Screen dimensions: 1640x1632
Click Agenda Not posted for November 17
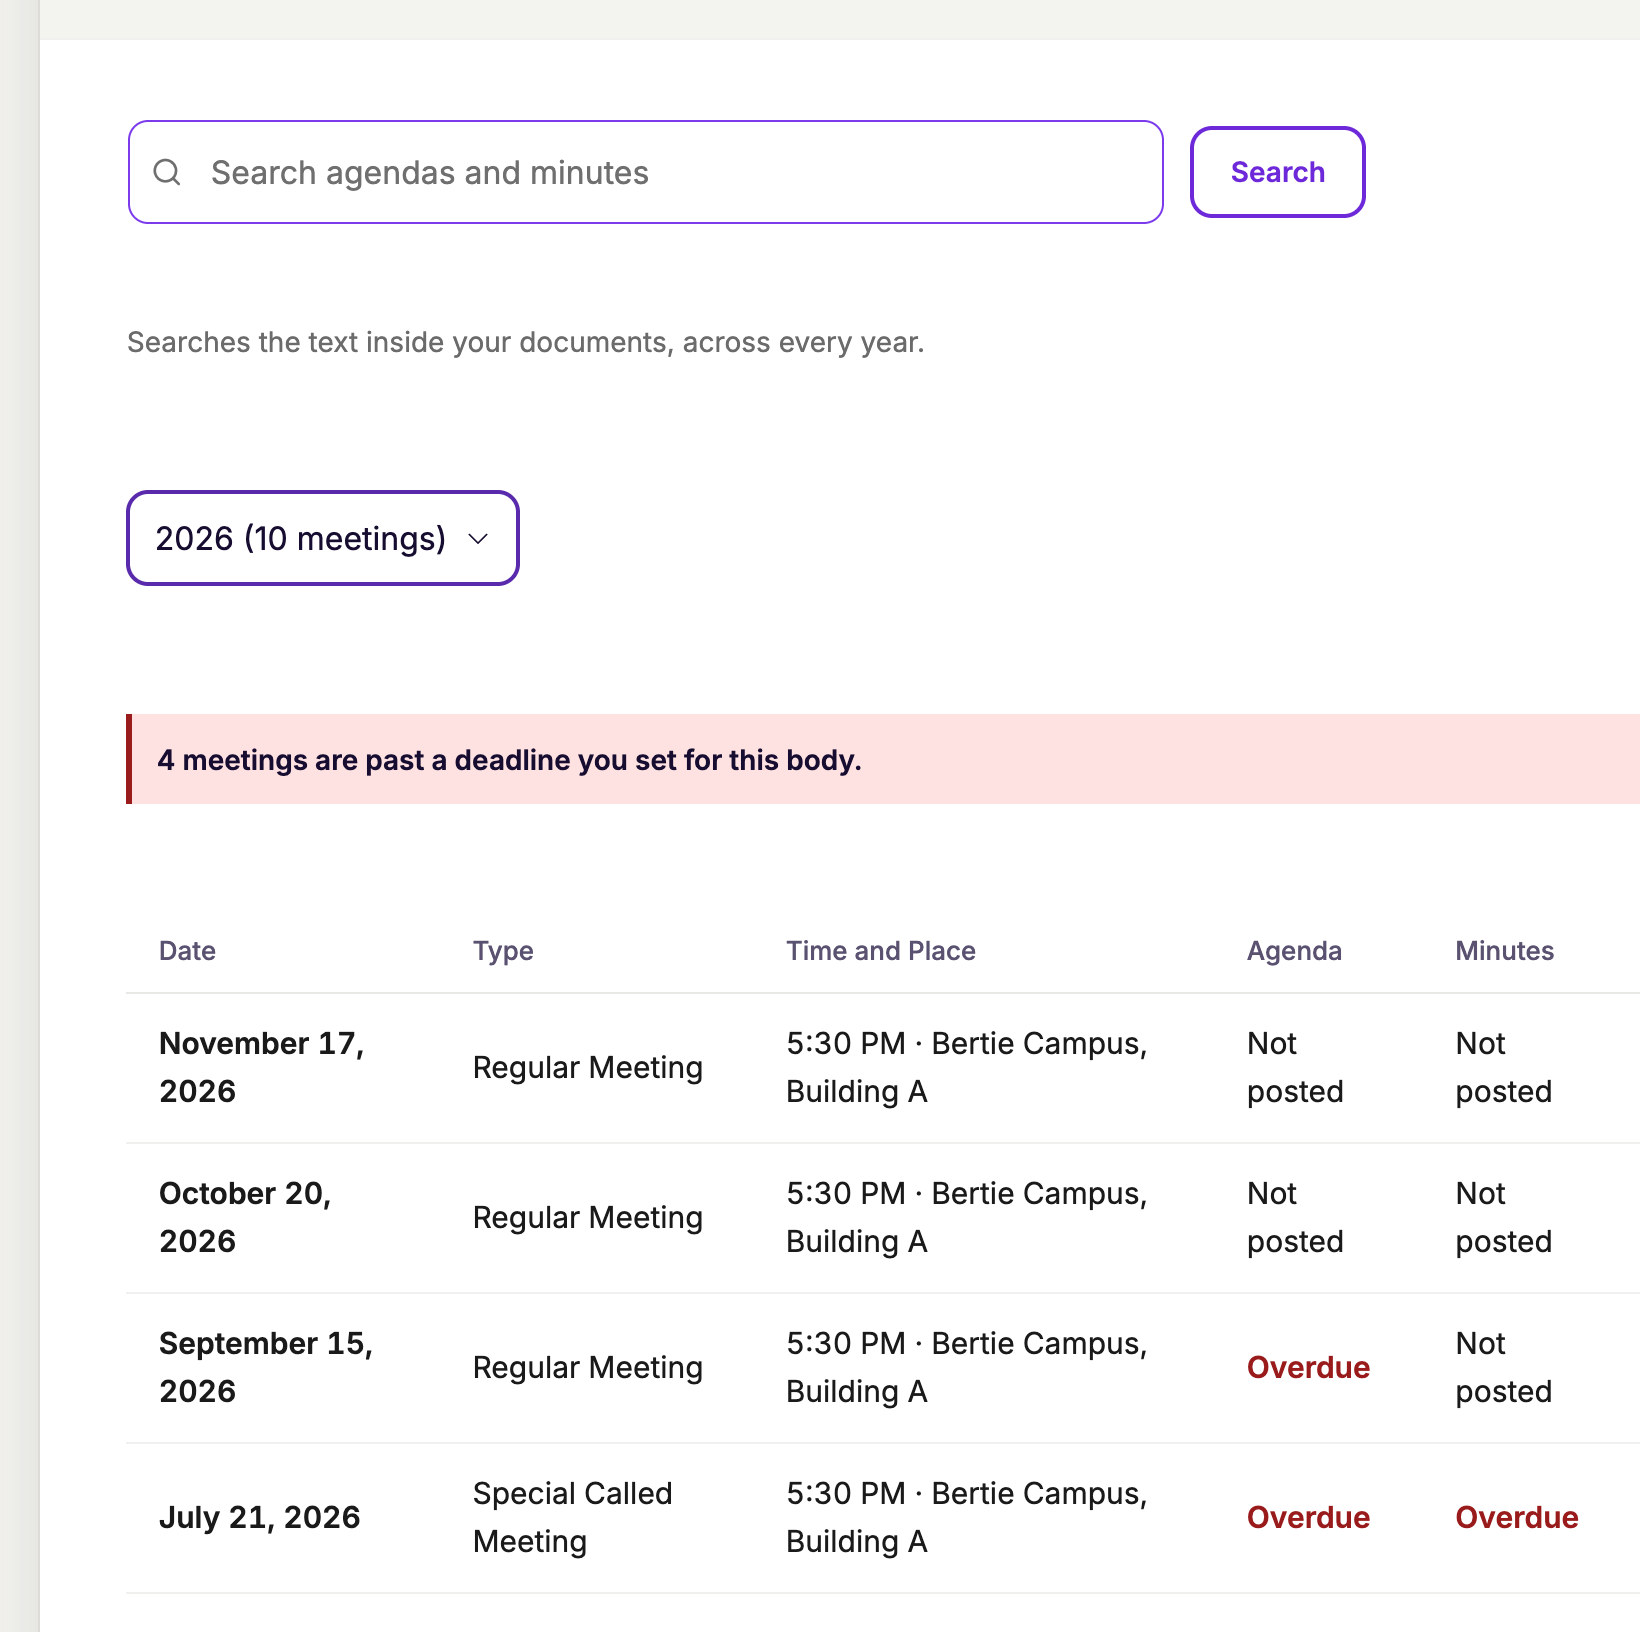click(x=1295, y=1067)
